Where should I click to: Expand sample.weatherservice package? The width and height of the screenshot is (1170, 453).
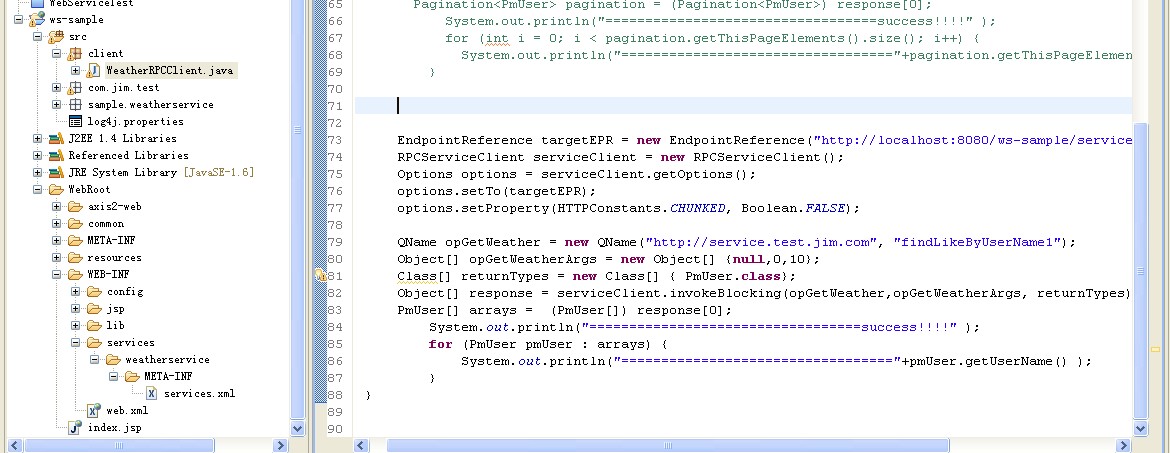[x=57, y=104]
